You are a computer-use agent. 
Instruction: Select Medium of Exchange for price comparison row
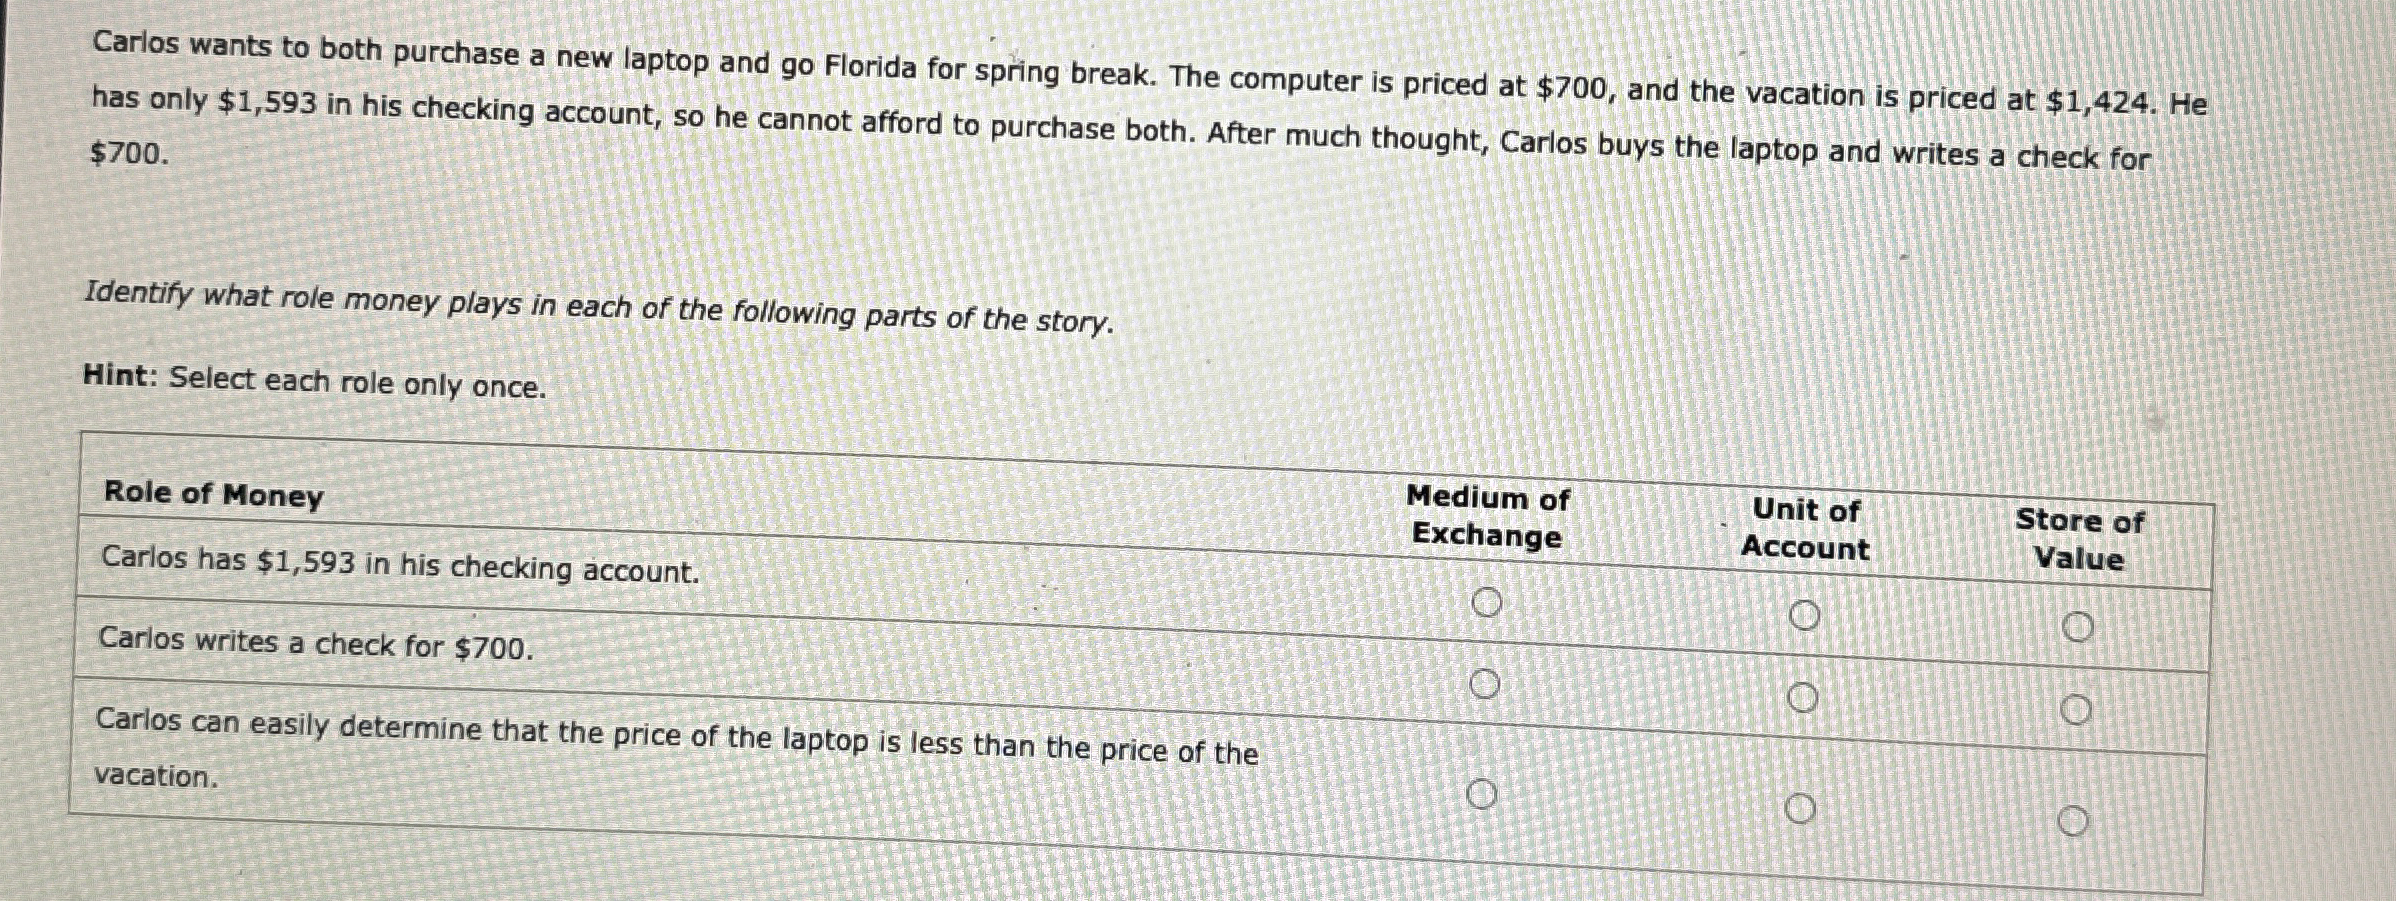pyautogui.click(x=1484, y=794)
